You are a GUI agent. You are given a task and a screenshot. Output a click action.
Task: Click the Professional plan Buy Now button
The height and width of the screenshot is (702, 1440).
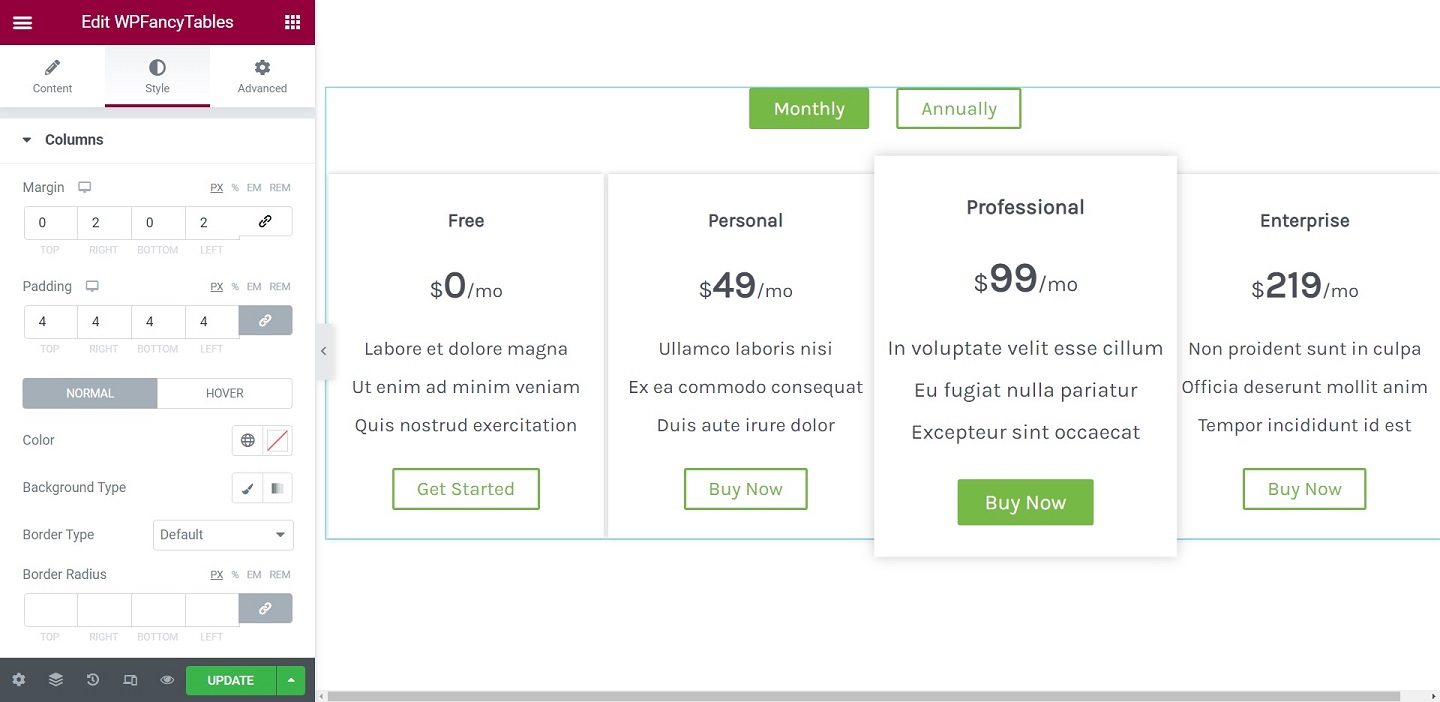tap(1025, 502)
